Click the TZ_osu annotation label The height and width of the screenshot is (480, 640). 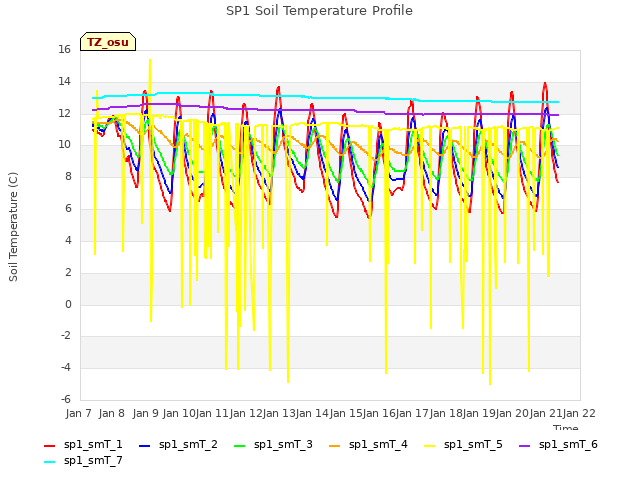[x=108, y=42]
